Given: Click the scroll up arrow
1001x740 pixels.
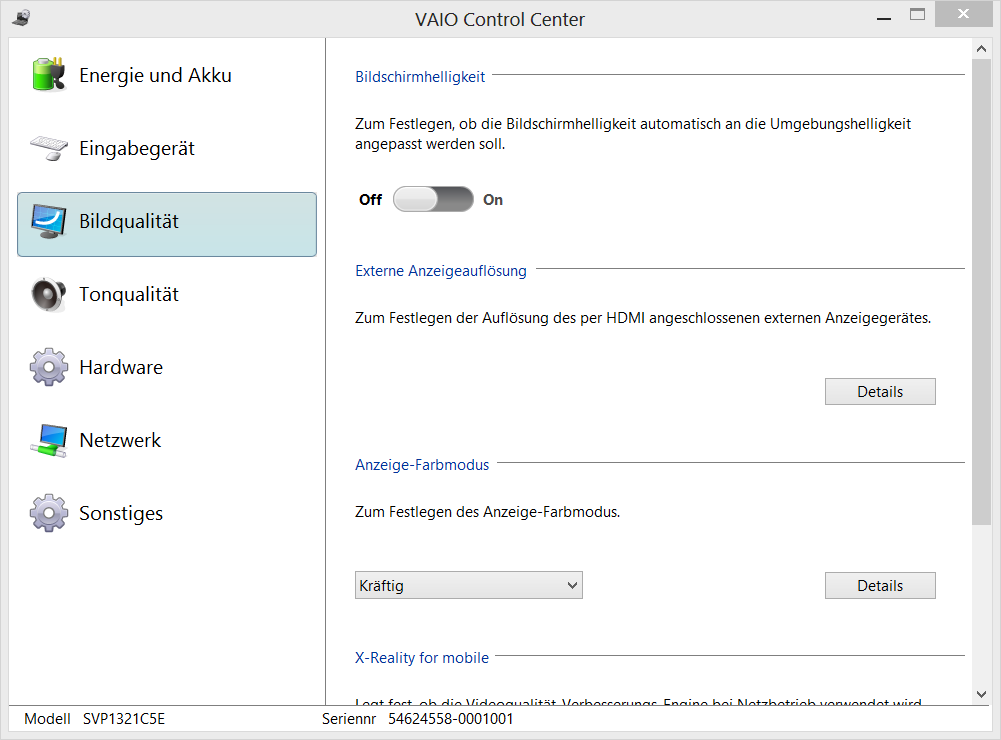Looking at the screenshot, I should coord(981,51).
